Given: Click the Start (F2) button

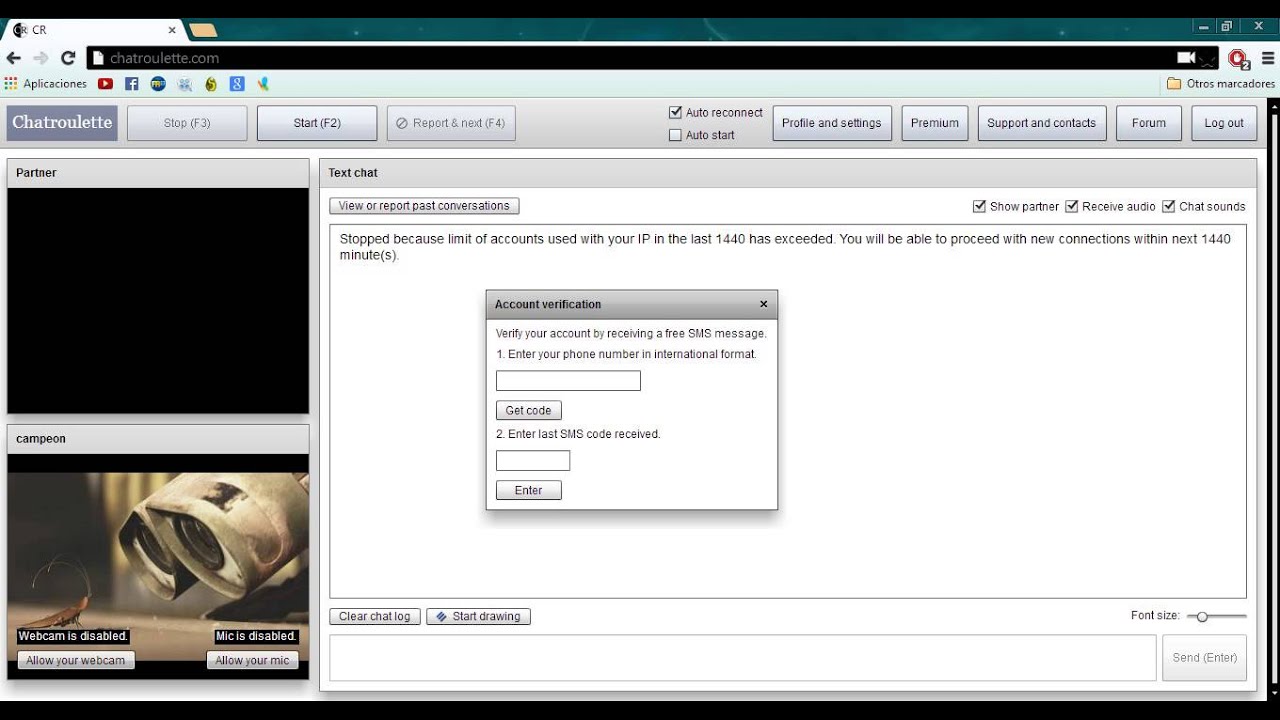Looking at the screenshot, I should (317, 123).
